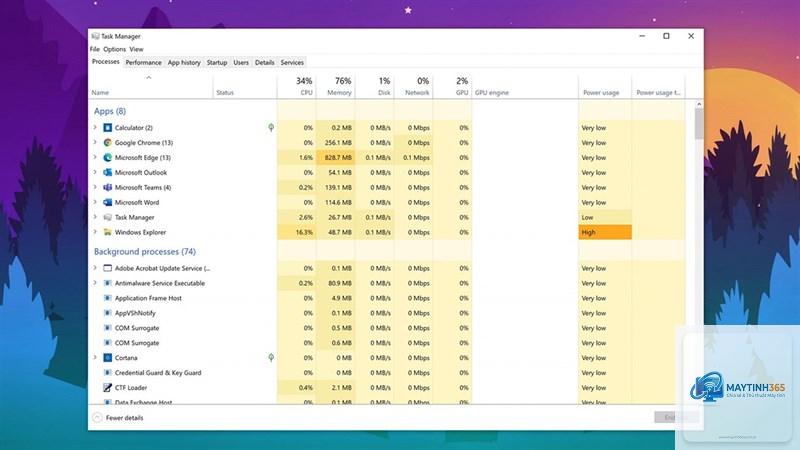Sort by the CPU column header
The height and width of the screenshot is (450, 800).
tap(297, 86)
